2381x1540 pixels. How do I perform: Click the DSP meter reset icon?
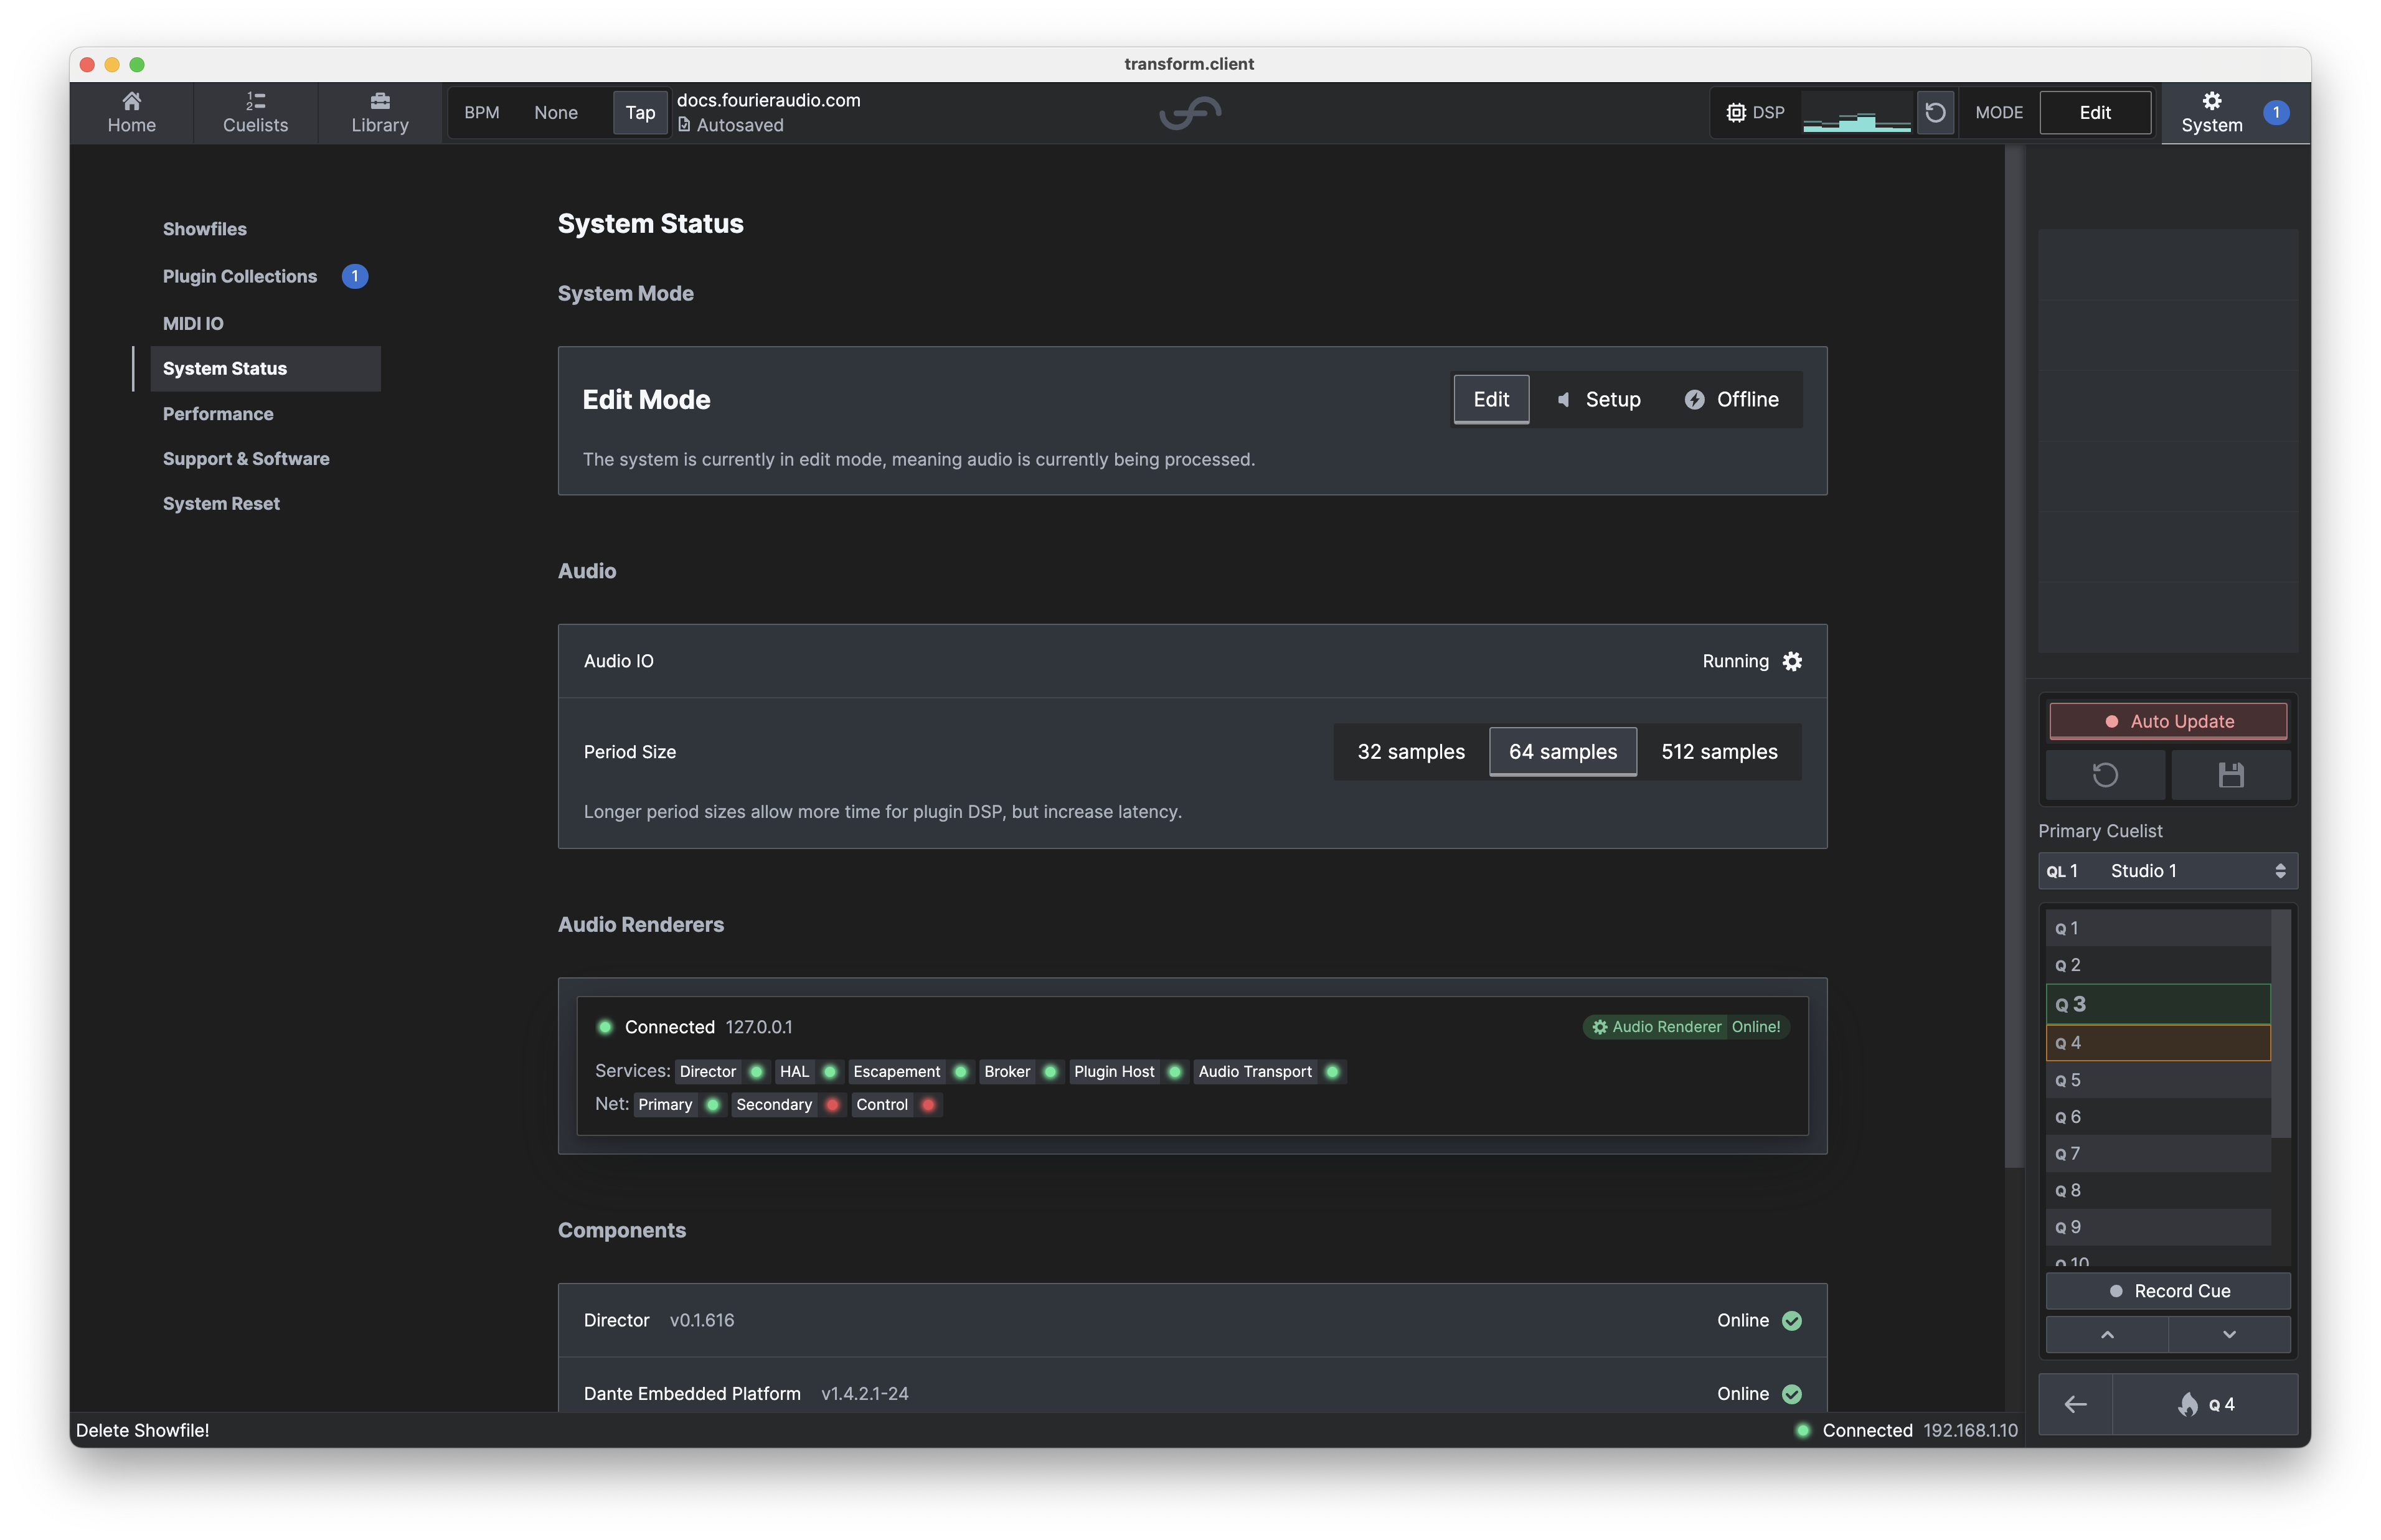[x=1934, y=112]
